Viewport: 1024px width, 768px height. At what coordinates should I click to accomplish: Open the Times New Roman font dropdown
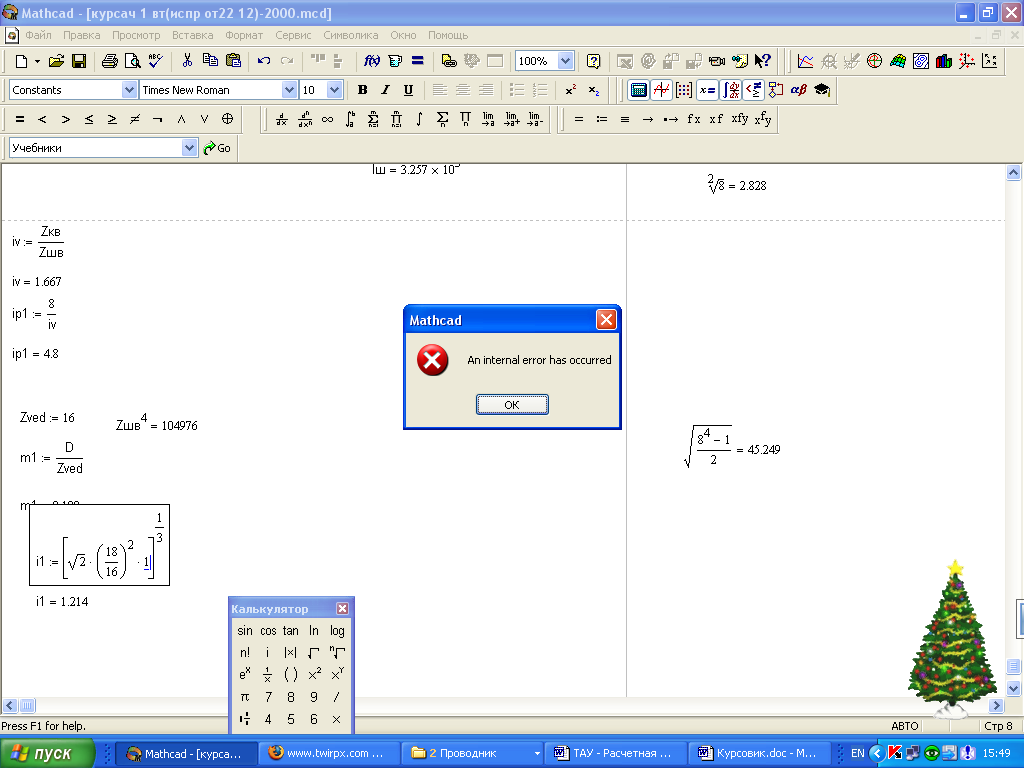click(289, 90)
